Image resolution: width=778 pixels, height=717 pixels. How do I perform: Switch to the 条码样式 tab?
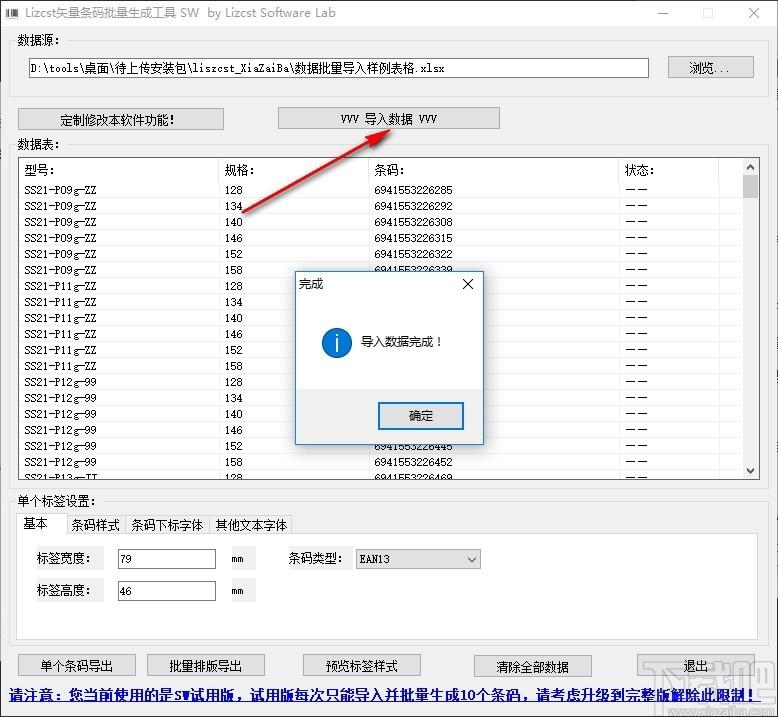(x=95, y=525)
